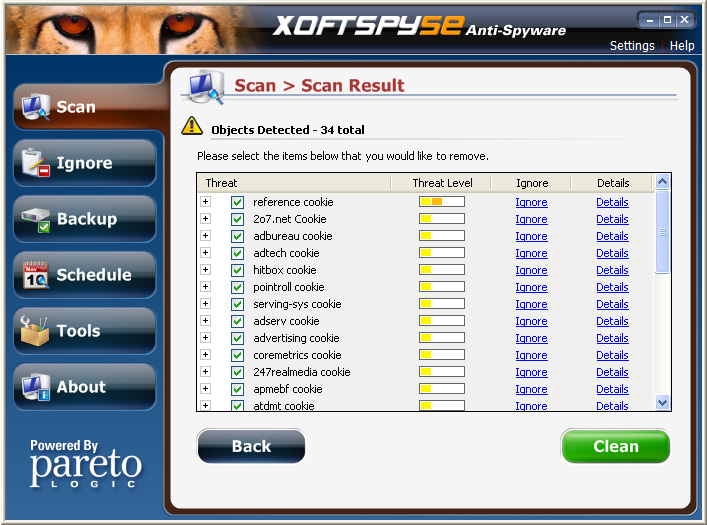
Task: Open the Help menu
Action: pos(682,46)
